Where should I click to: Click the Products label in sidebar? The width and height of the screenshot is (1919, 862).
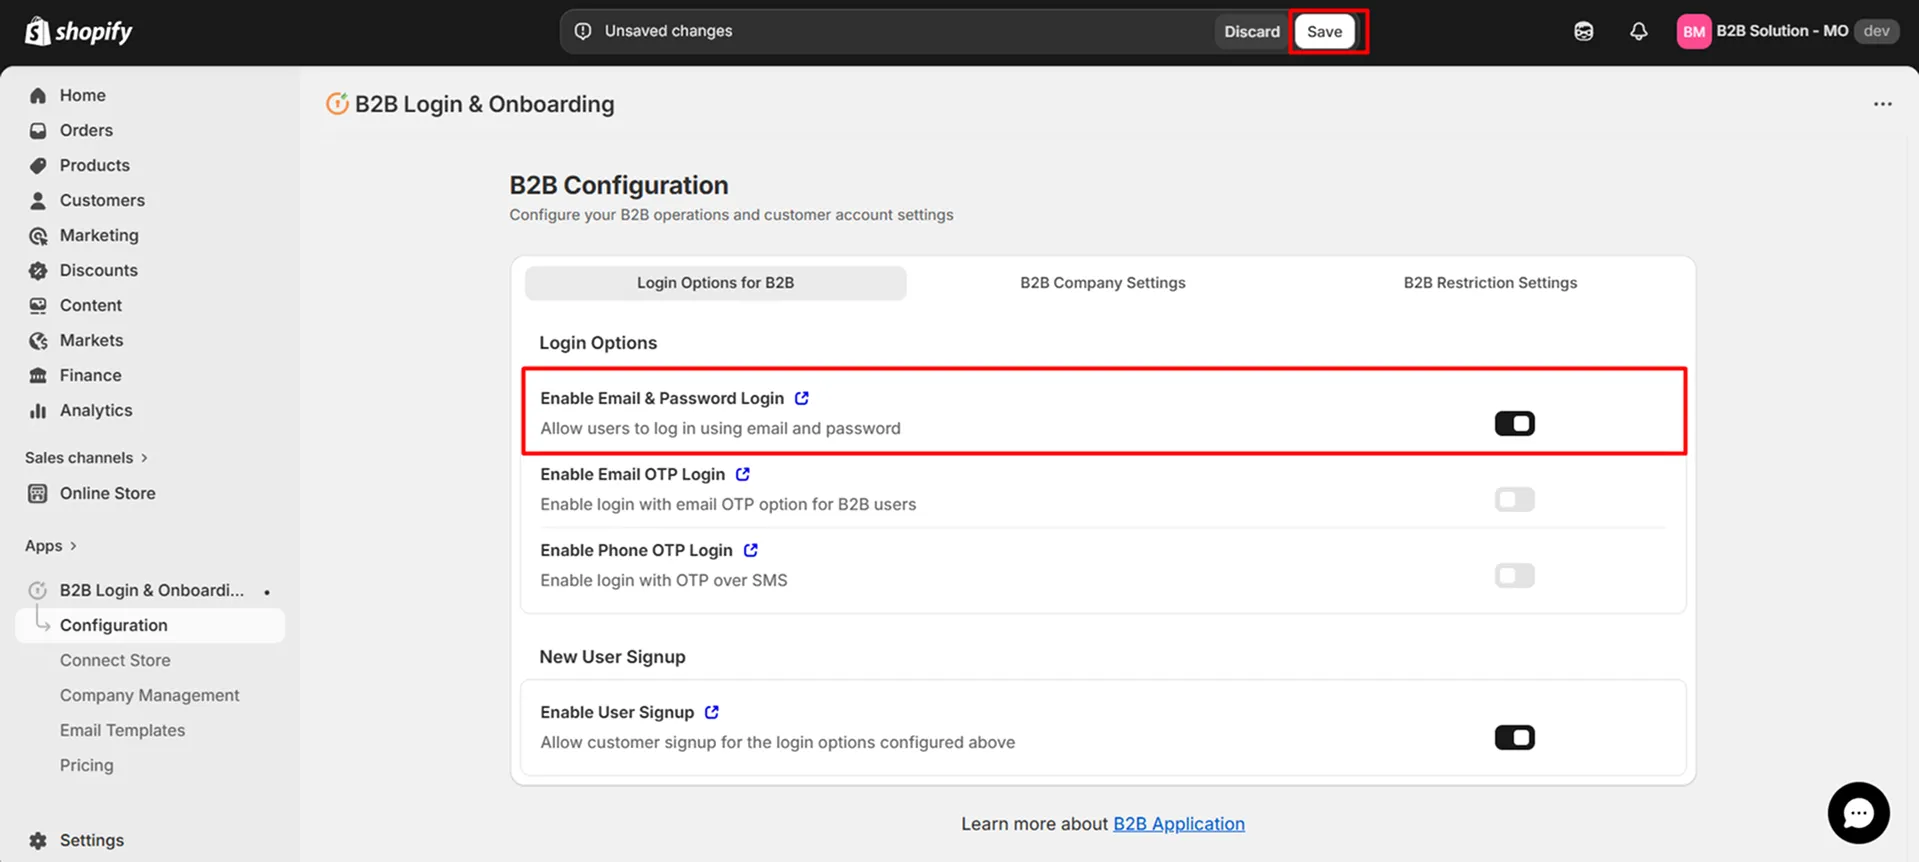coord(94,165)
